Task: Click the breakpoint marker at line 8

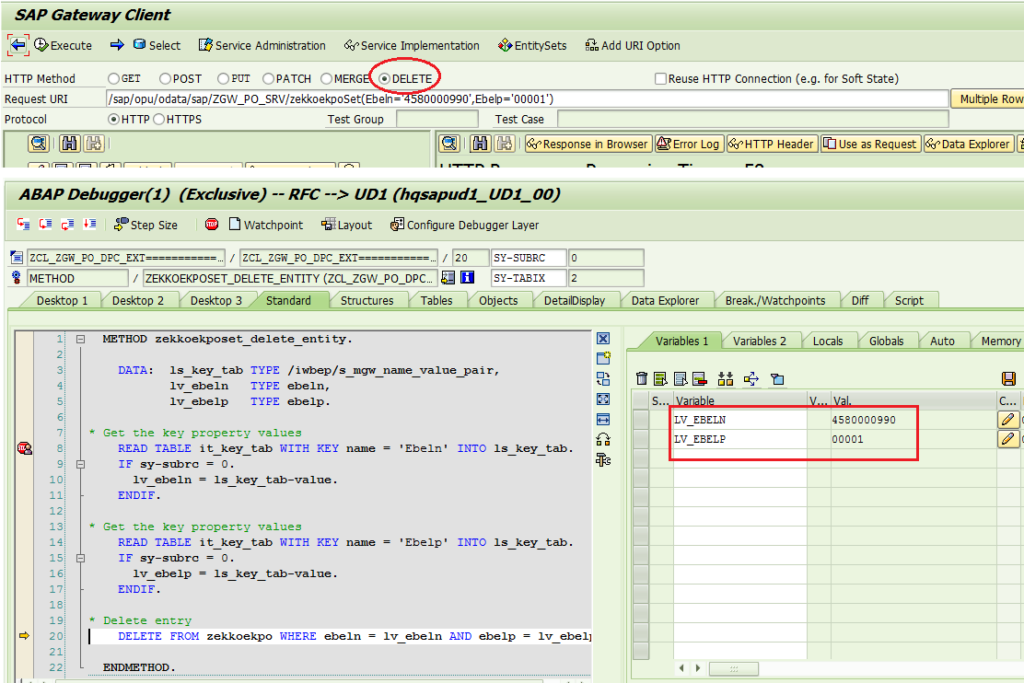Action: 24,448
